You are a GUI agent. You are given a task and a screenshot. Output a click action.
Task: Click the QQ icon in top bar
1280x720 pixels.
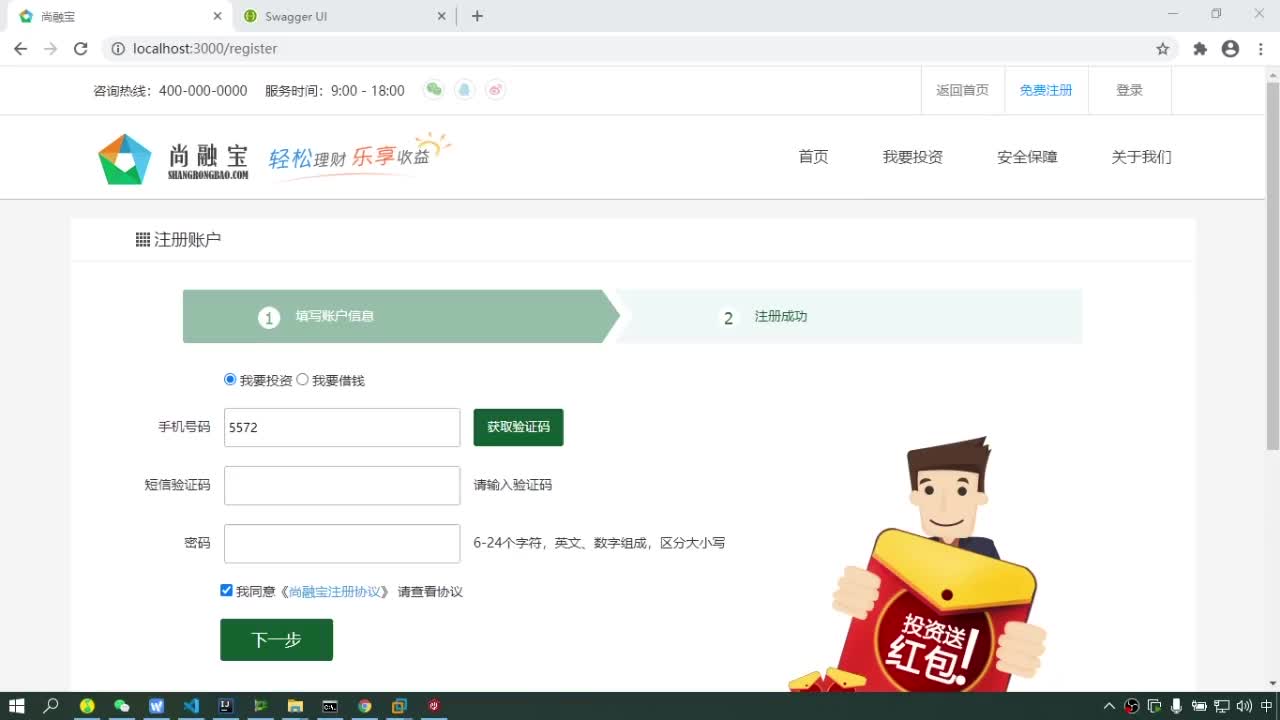click(464, 90)
